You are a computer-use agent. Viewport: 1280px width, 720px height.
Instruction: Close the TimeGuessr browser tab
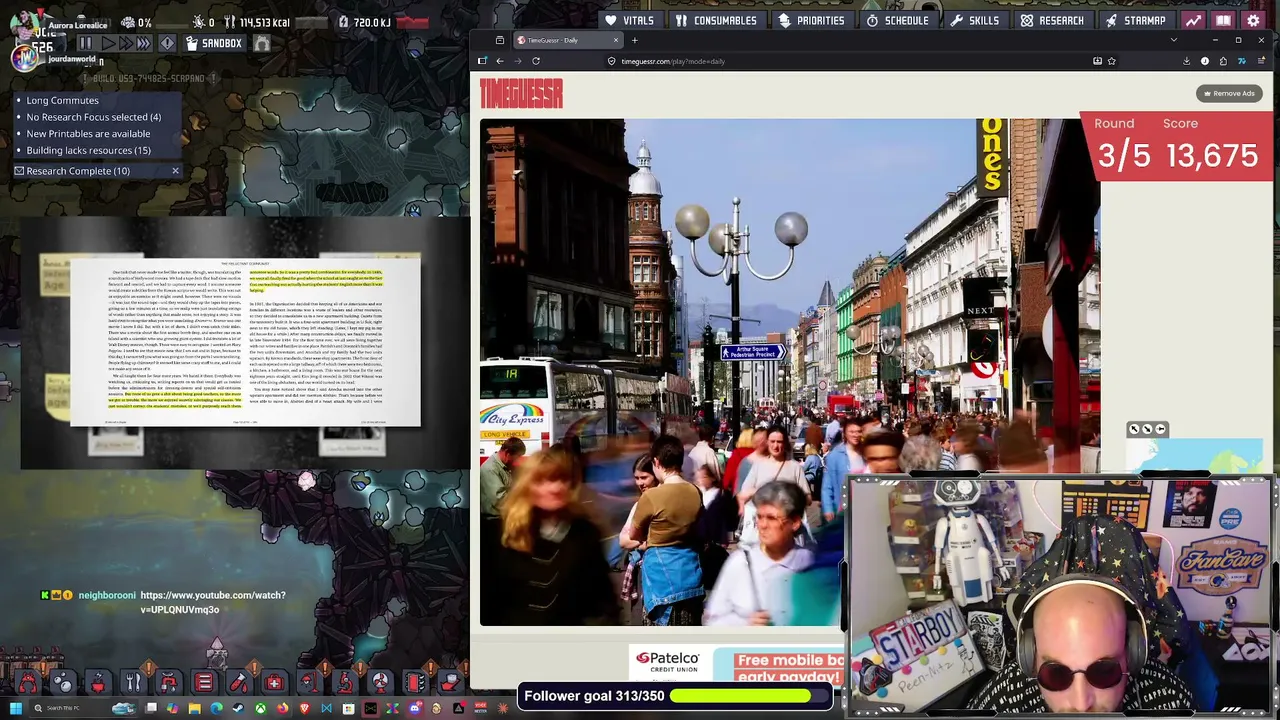pos(616,40)
